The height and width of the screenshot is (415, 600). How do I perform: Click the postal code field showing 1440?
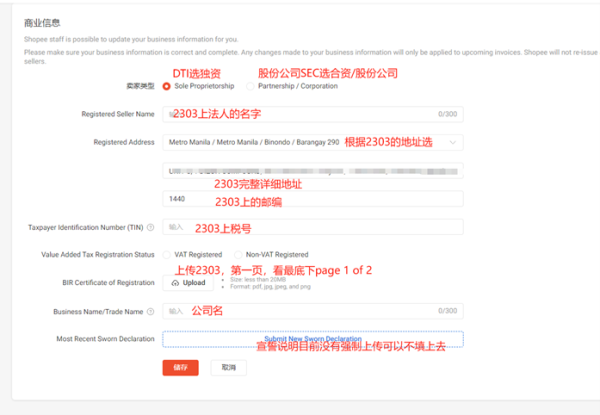(x=312, y=199)
